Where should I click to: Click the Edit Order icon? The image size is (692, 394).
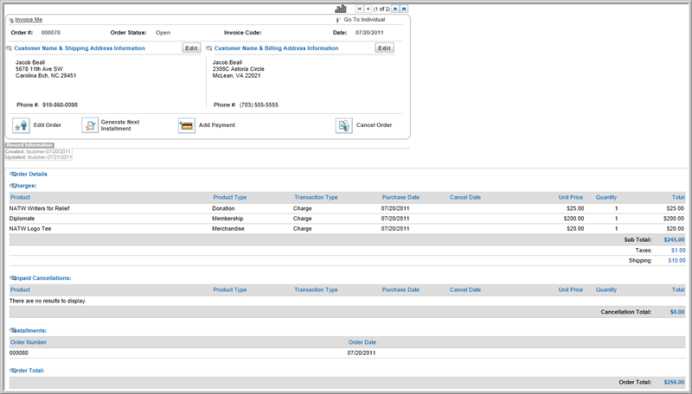(21, 125)
